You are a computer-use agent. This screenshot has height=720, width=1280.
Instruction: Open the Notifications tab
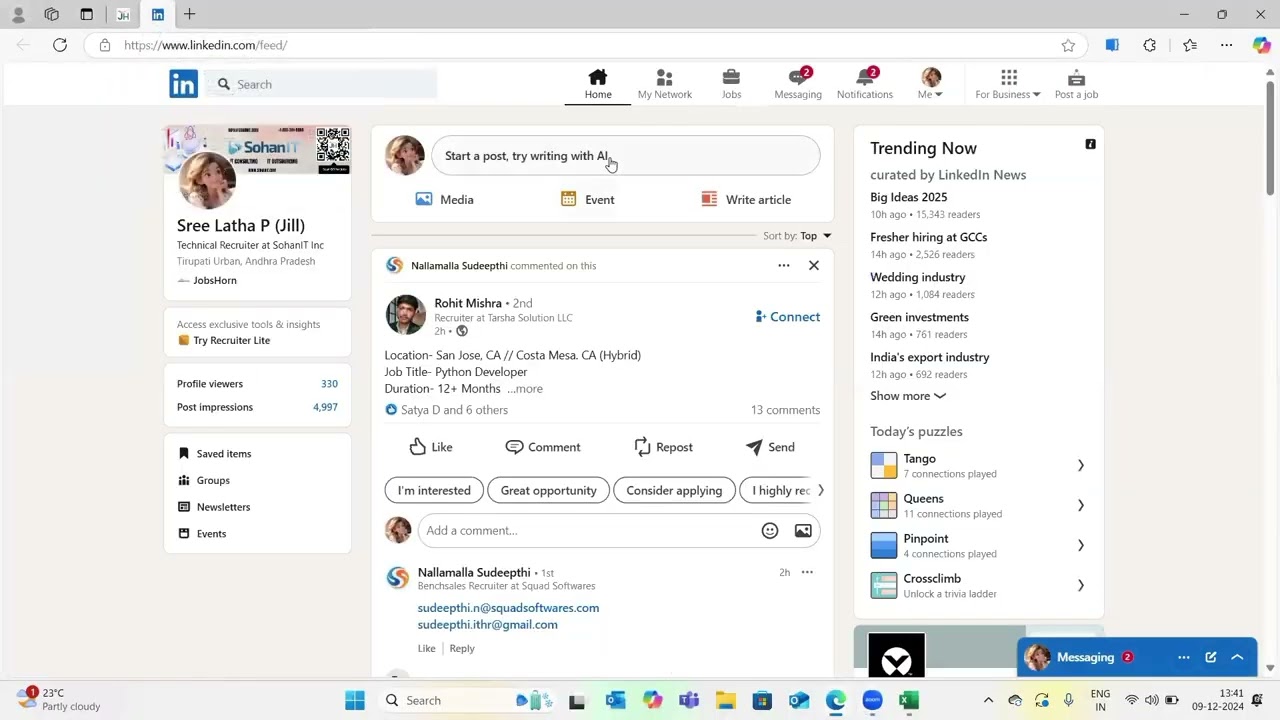pyautogui.click(x=865, y=84)
